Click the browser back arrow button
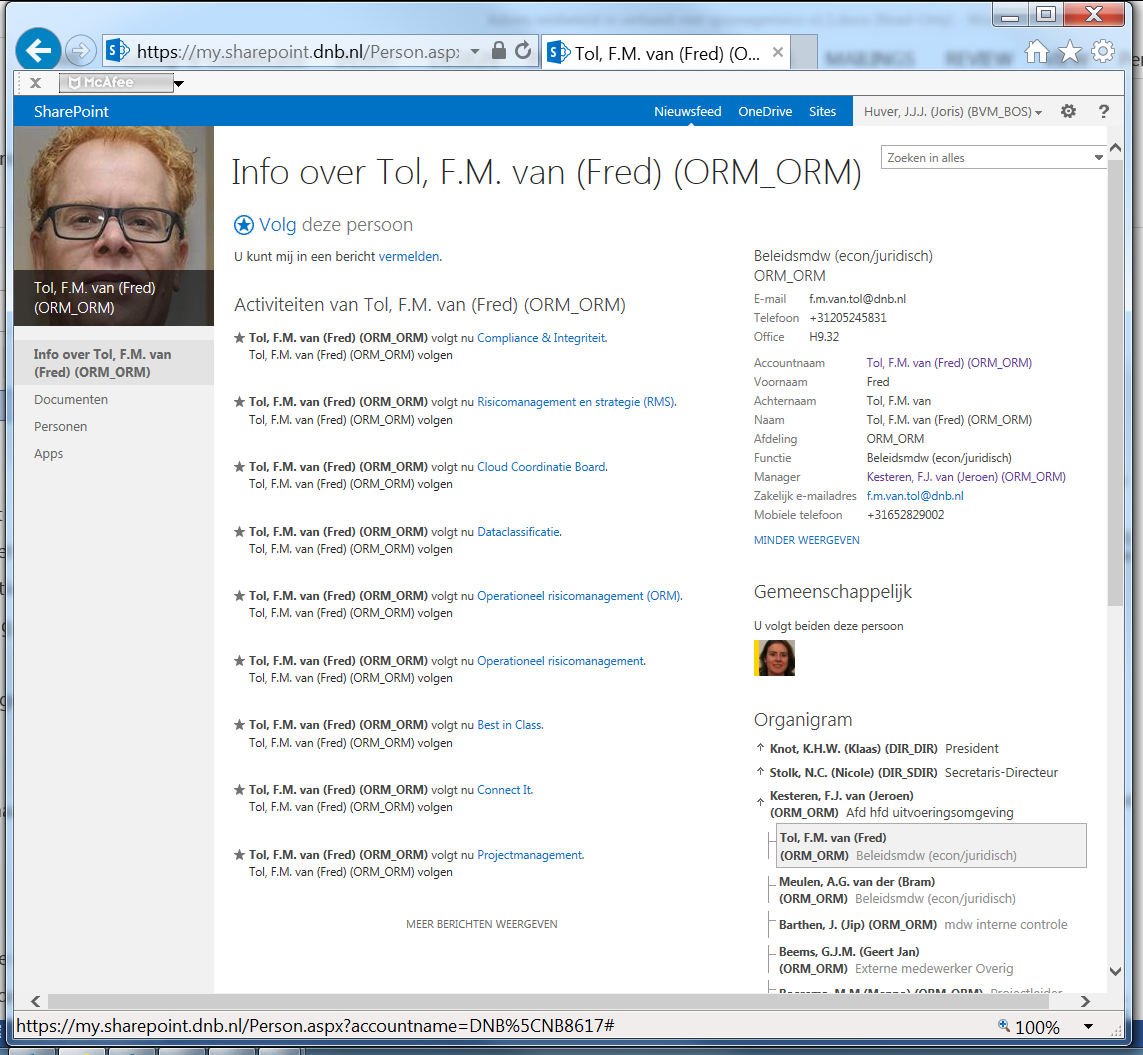 point(39,51)
